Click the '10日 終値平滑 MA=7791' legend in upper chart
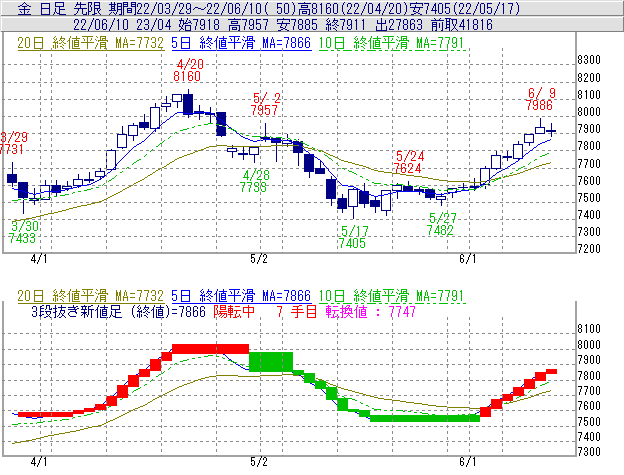This screenshot has height=475, width=624. pyautogui.click(x=392, y=43)
